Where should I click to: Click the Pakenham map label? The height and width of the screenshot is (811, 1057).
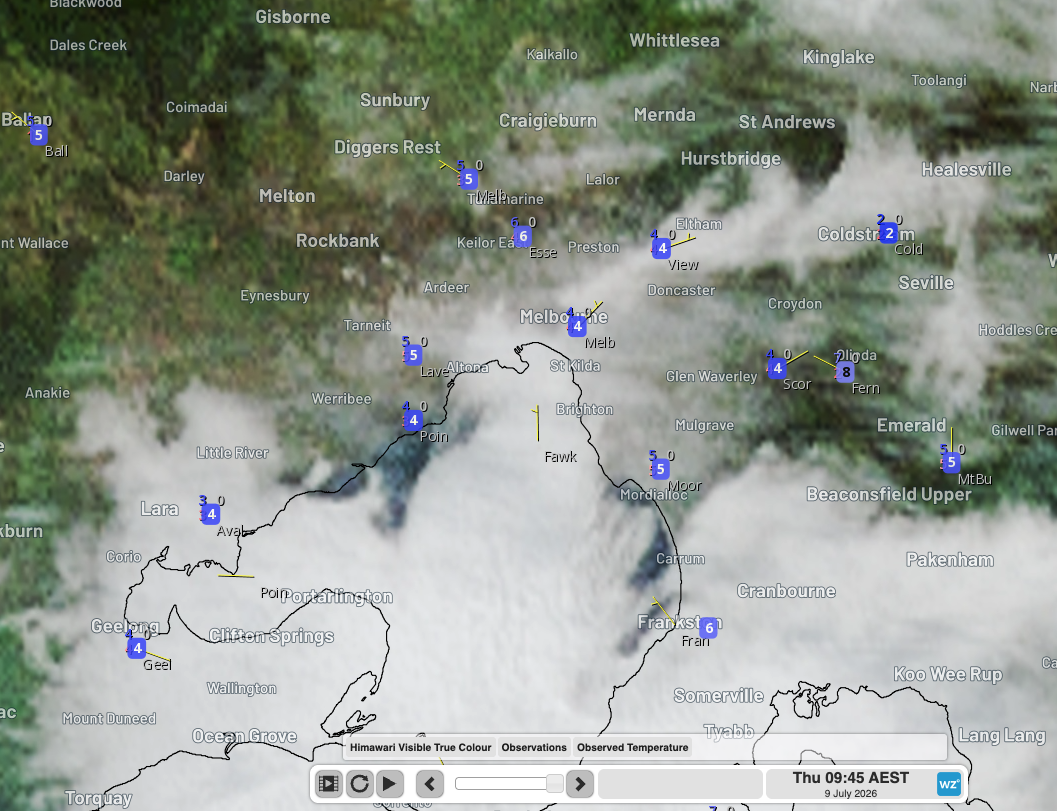(949, 560)
